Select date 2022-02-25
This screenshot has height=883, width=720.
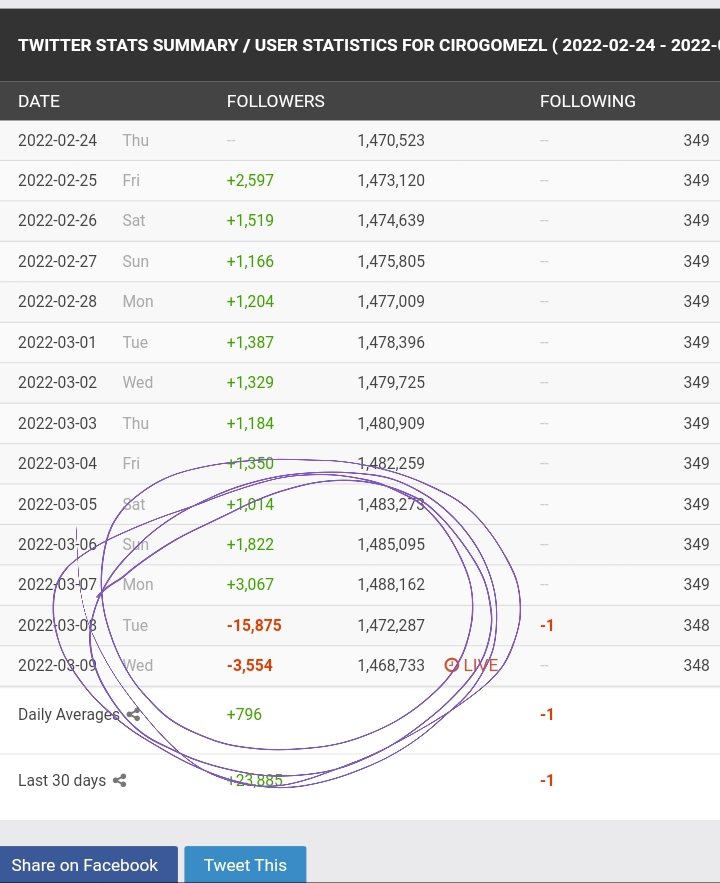tap(57, 180)
